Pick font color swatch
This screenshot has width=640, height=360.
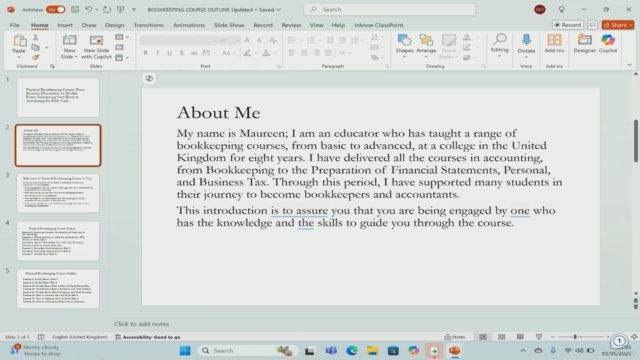[x=266, y=53]
